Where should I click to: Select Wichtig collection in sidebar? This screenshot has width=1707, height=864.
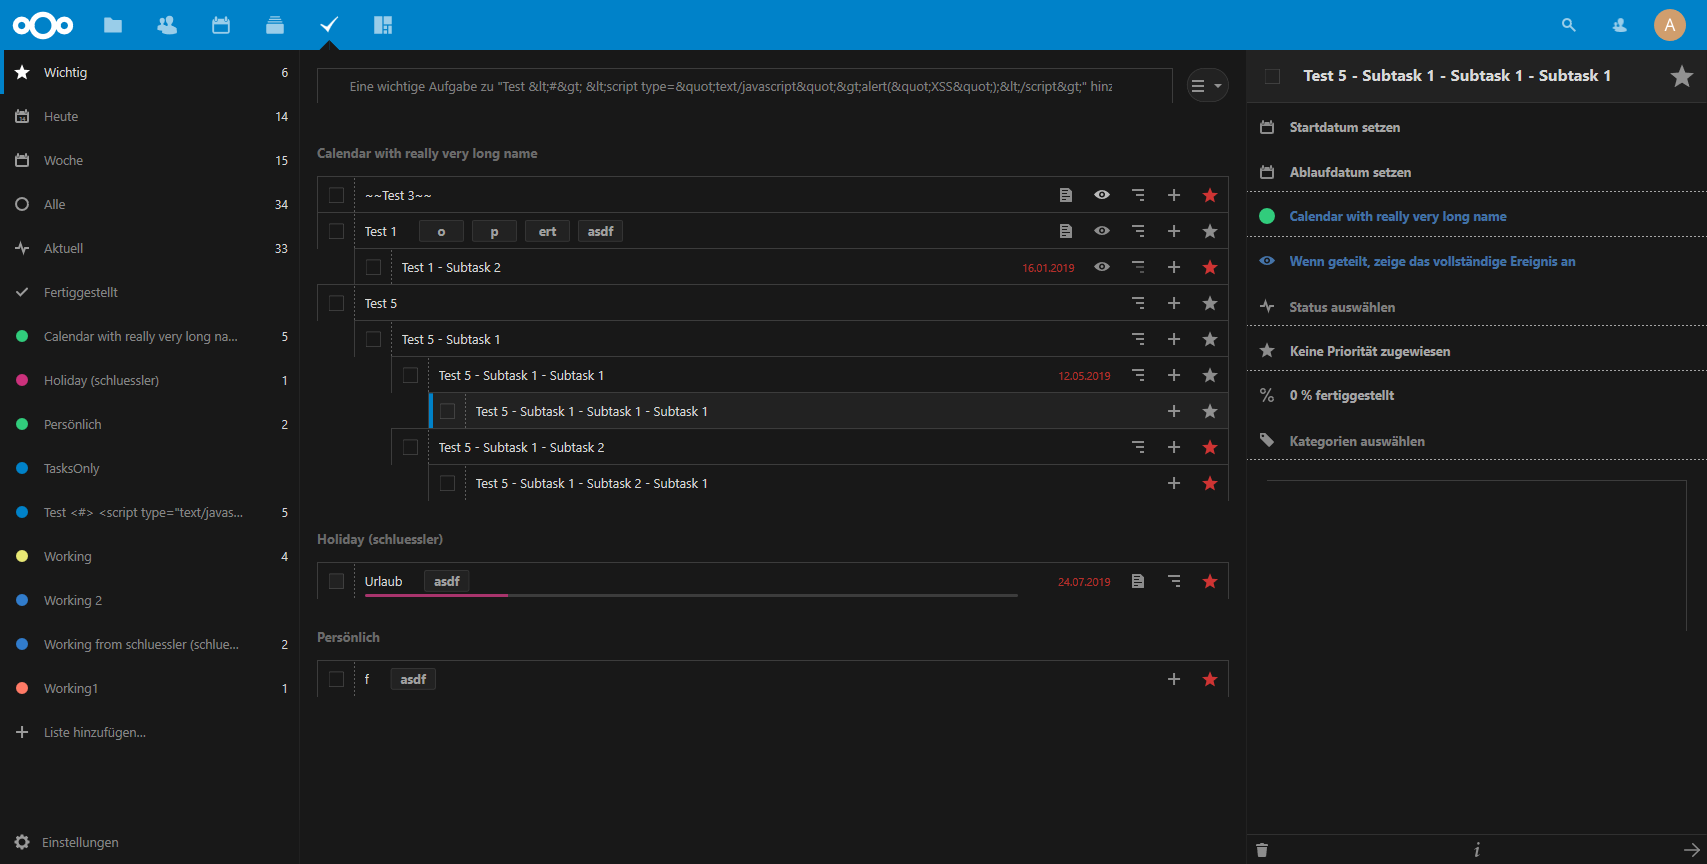(150, 72)
